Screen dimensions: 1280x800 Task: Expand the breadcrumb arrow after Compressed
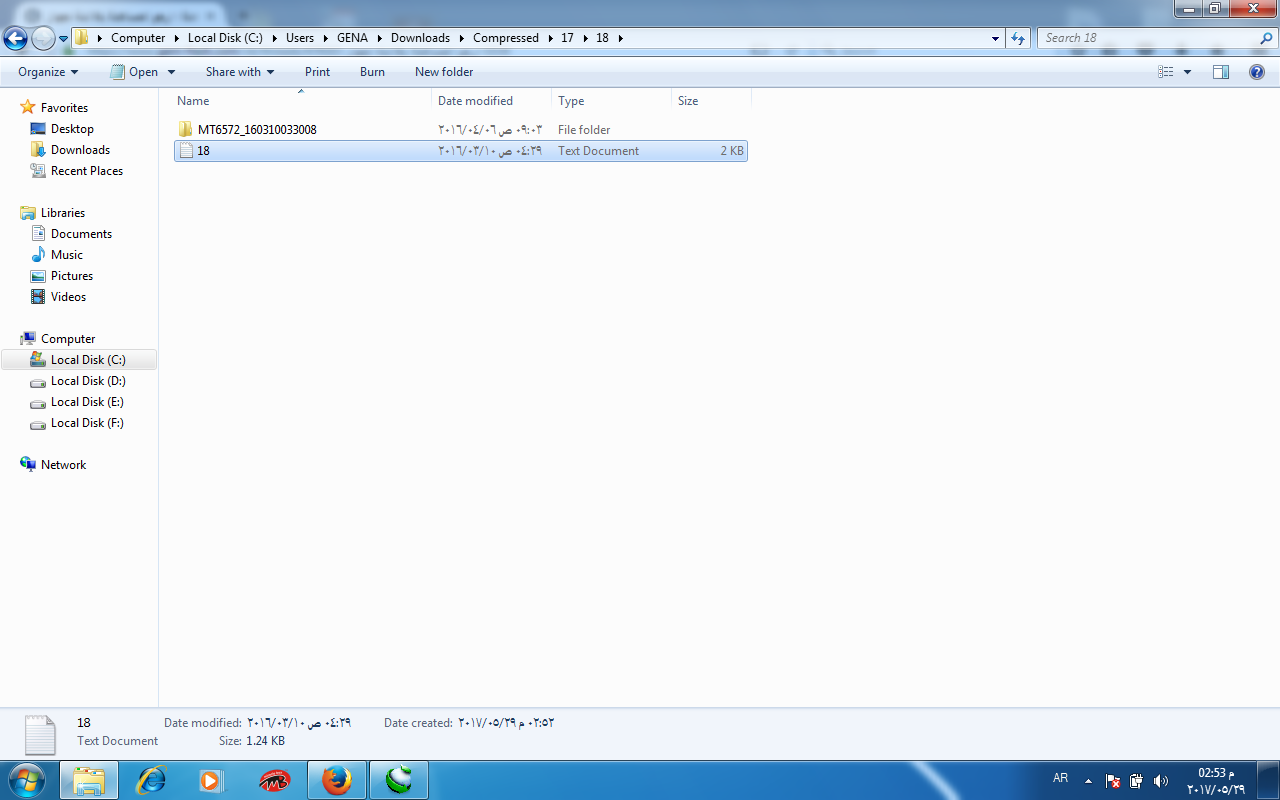[x=549, y=38]
